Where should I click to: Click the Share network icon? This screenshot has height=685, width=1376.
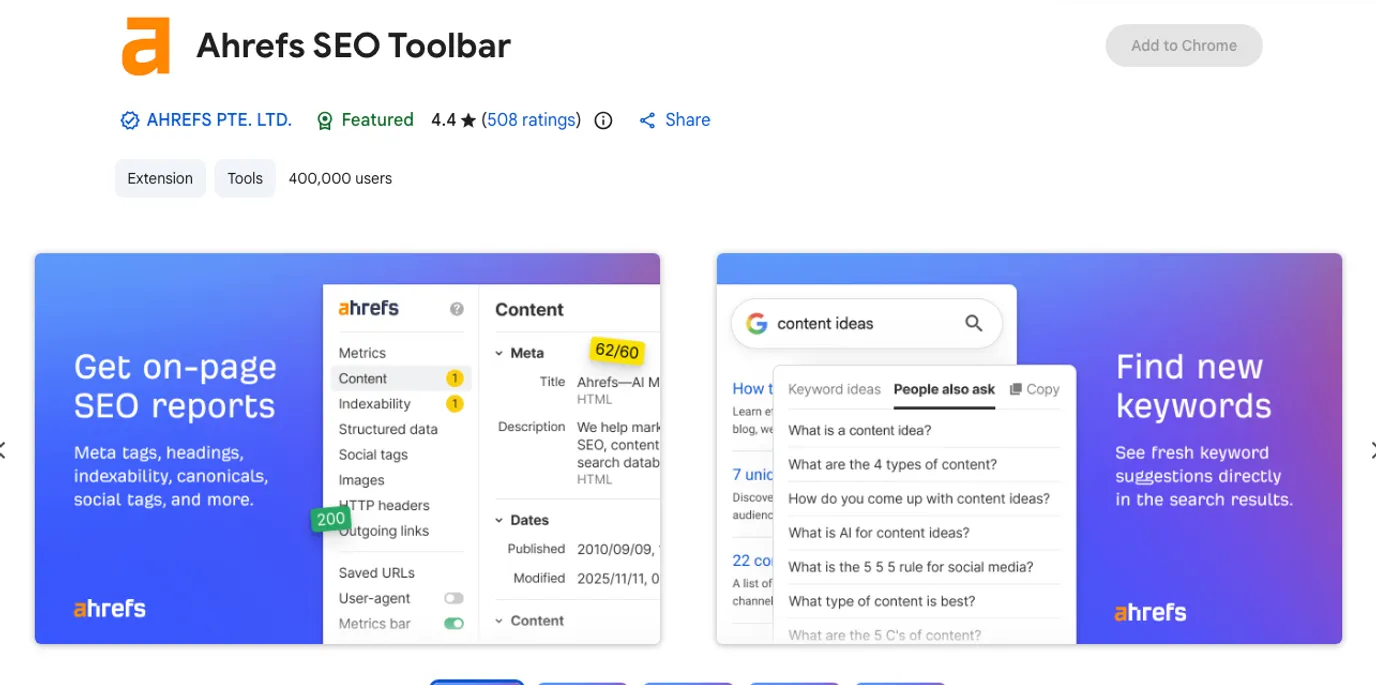(647, 121)
